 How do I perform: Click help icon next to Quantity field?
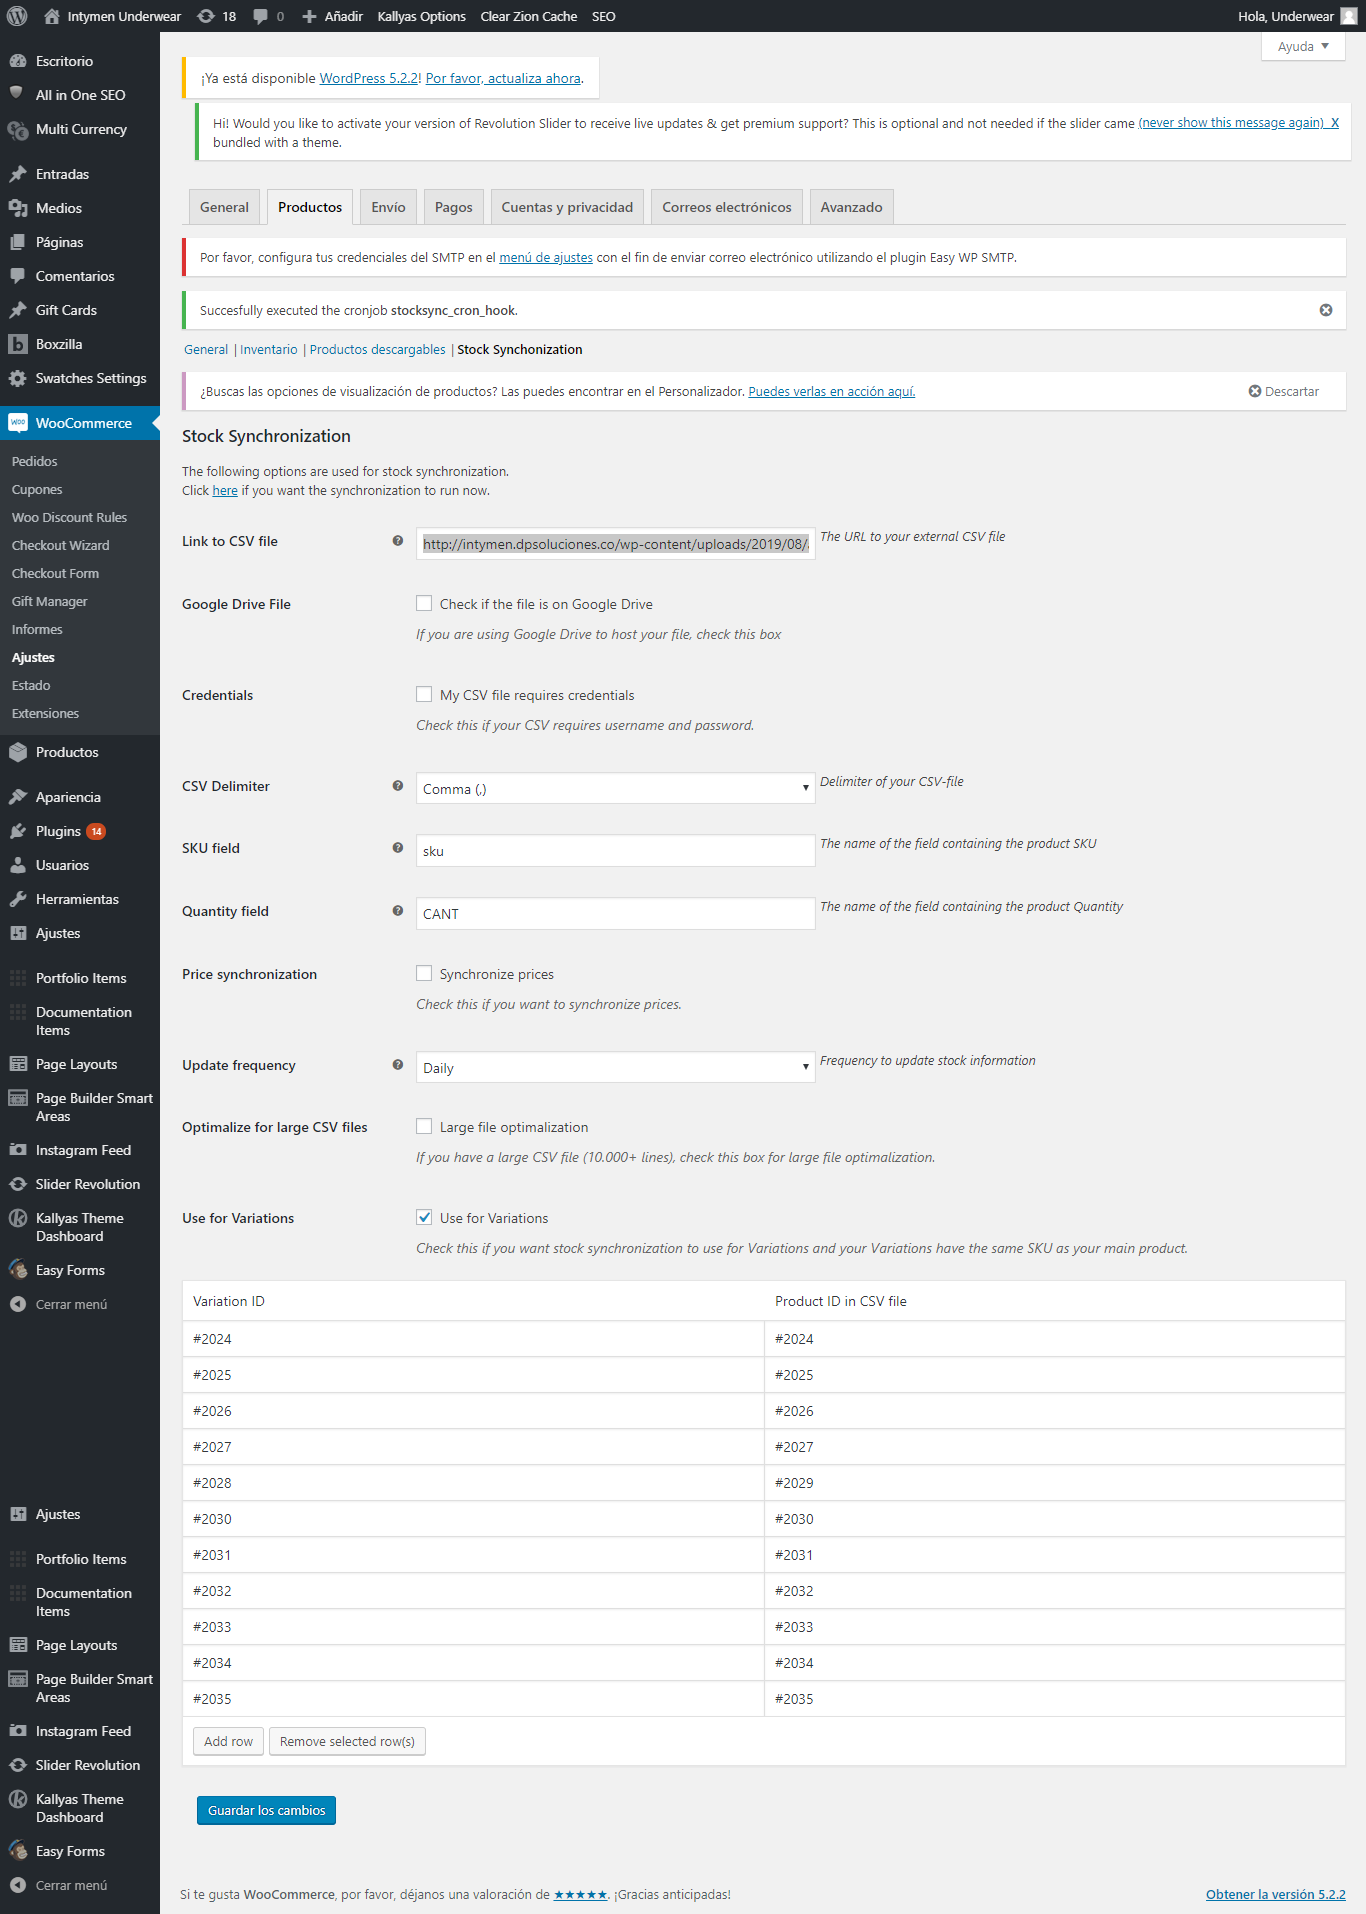coord(398,911)
